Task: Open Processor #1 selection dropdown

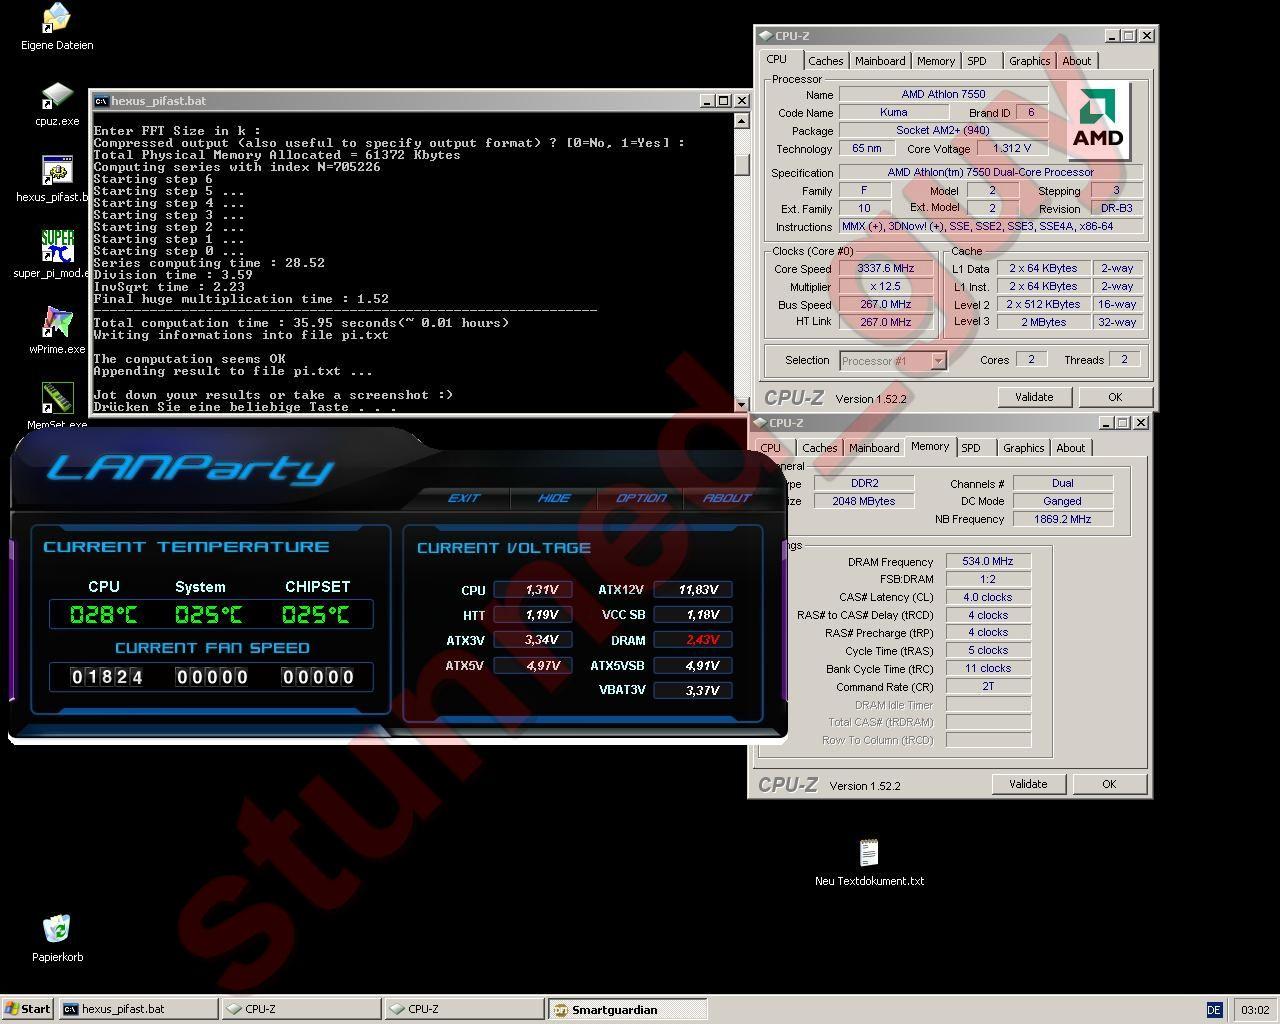Action: click(x=938, y=361)
